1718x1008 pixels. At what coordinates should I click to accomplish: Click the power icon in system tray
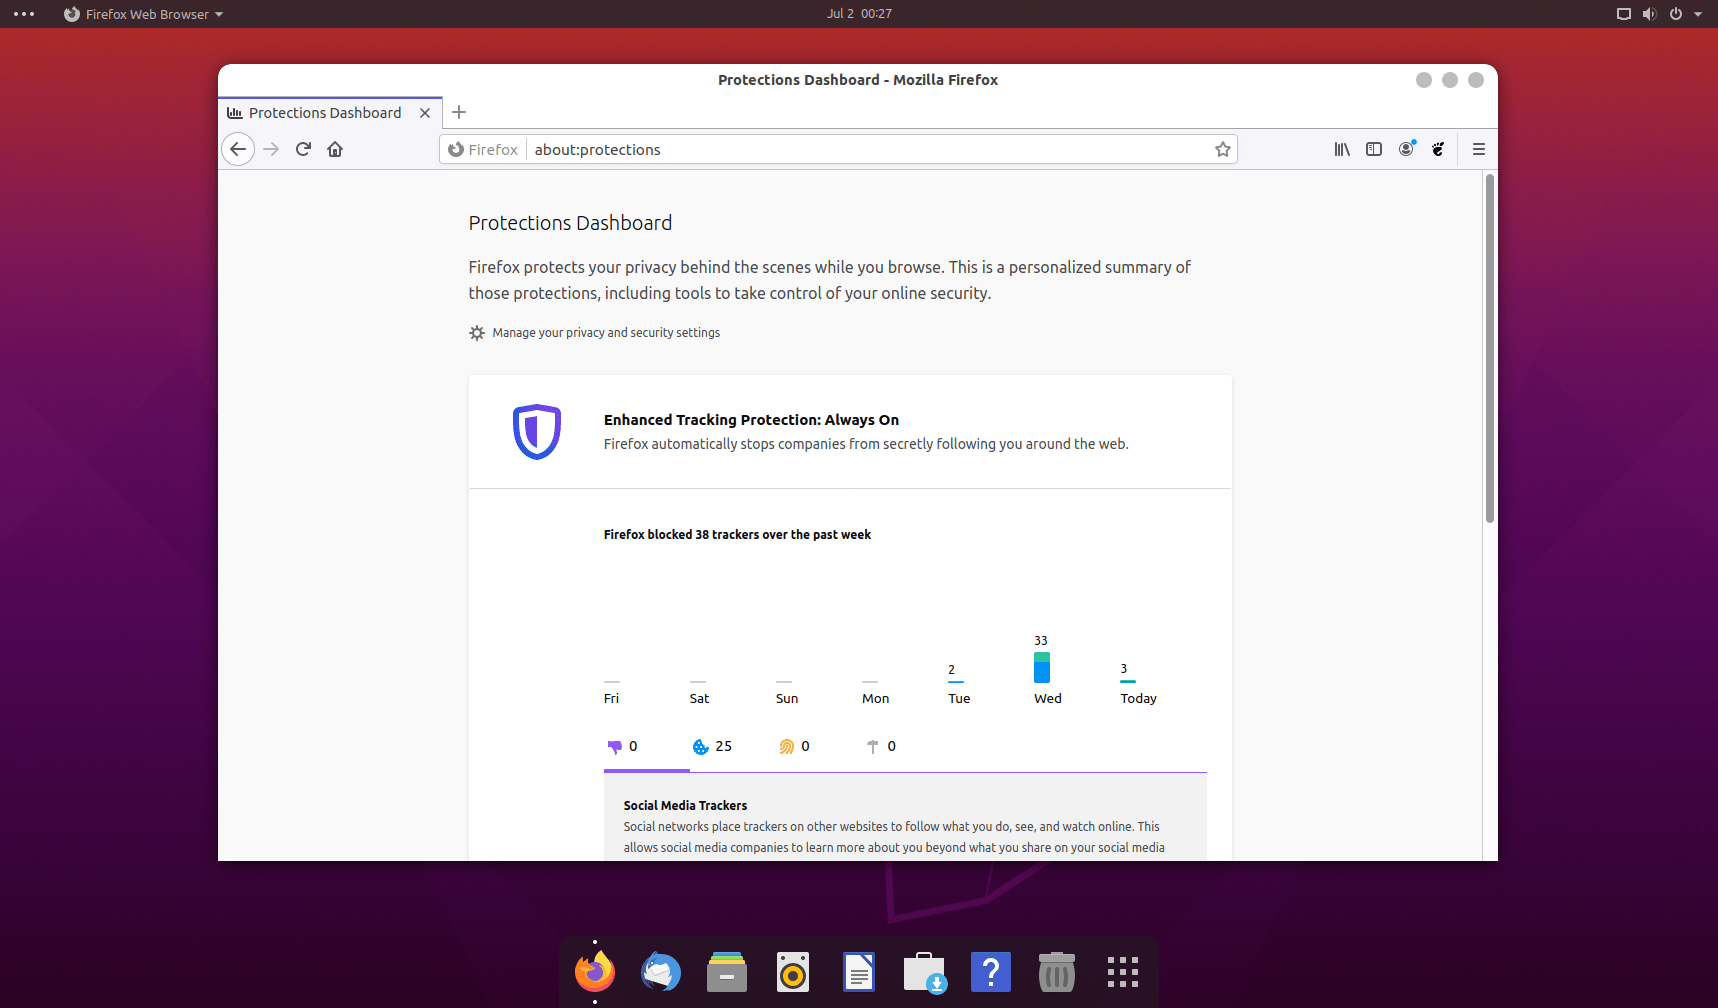[1676, 14]
